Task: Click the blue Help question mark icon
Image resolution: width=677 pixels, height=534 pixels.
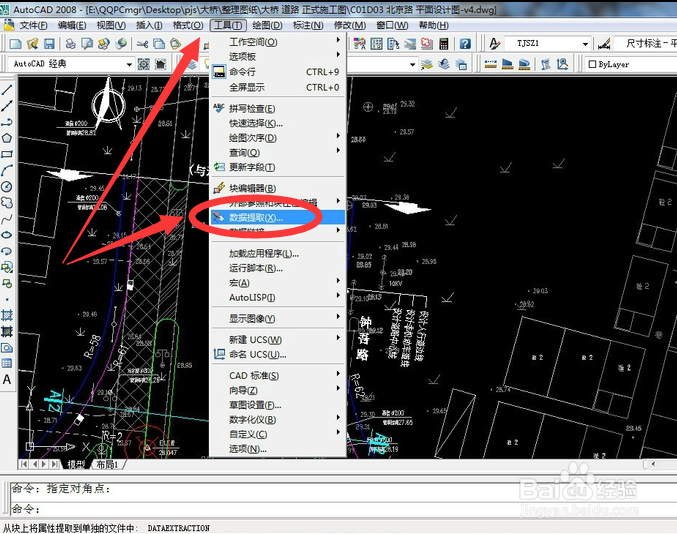Action: tap(465, 44)
